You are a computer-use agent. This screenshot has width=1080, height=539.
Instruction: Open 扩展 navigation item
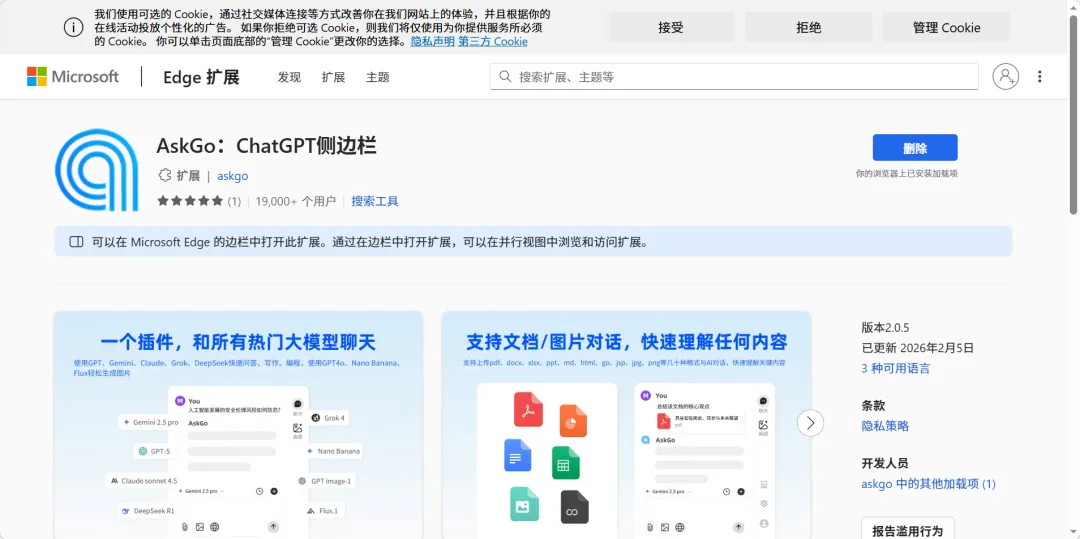pos(333,77)
